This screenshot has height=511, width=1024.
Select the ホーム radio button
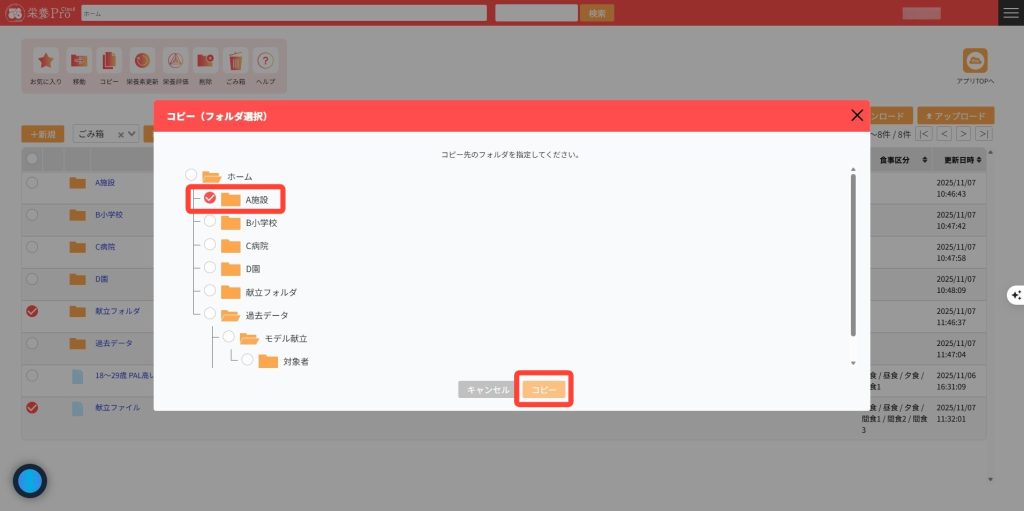click(x=191, y=176)
